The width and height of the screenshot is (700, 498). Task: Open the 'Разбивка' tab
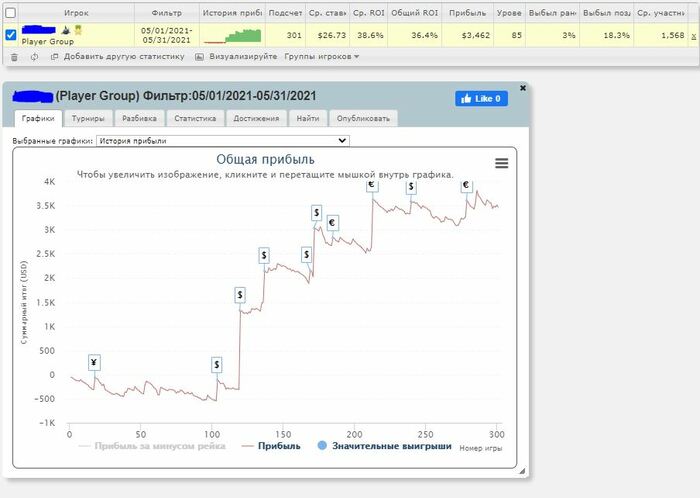[139, 118]
